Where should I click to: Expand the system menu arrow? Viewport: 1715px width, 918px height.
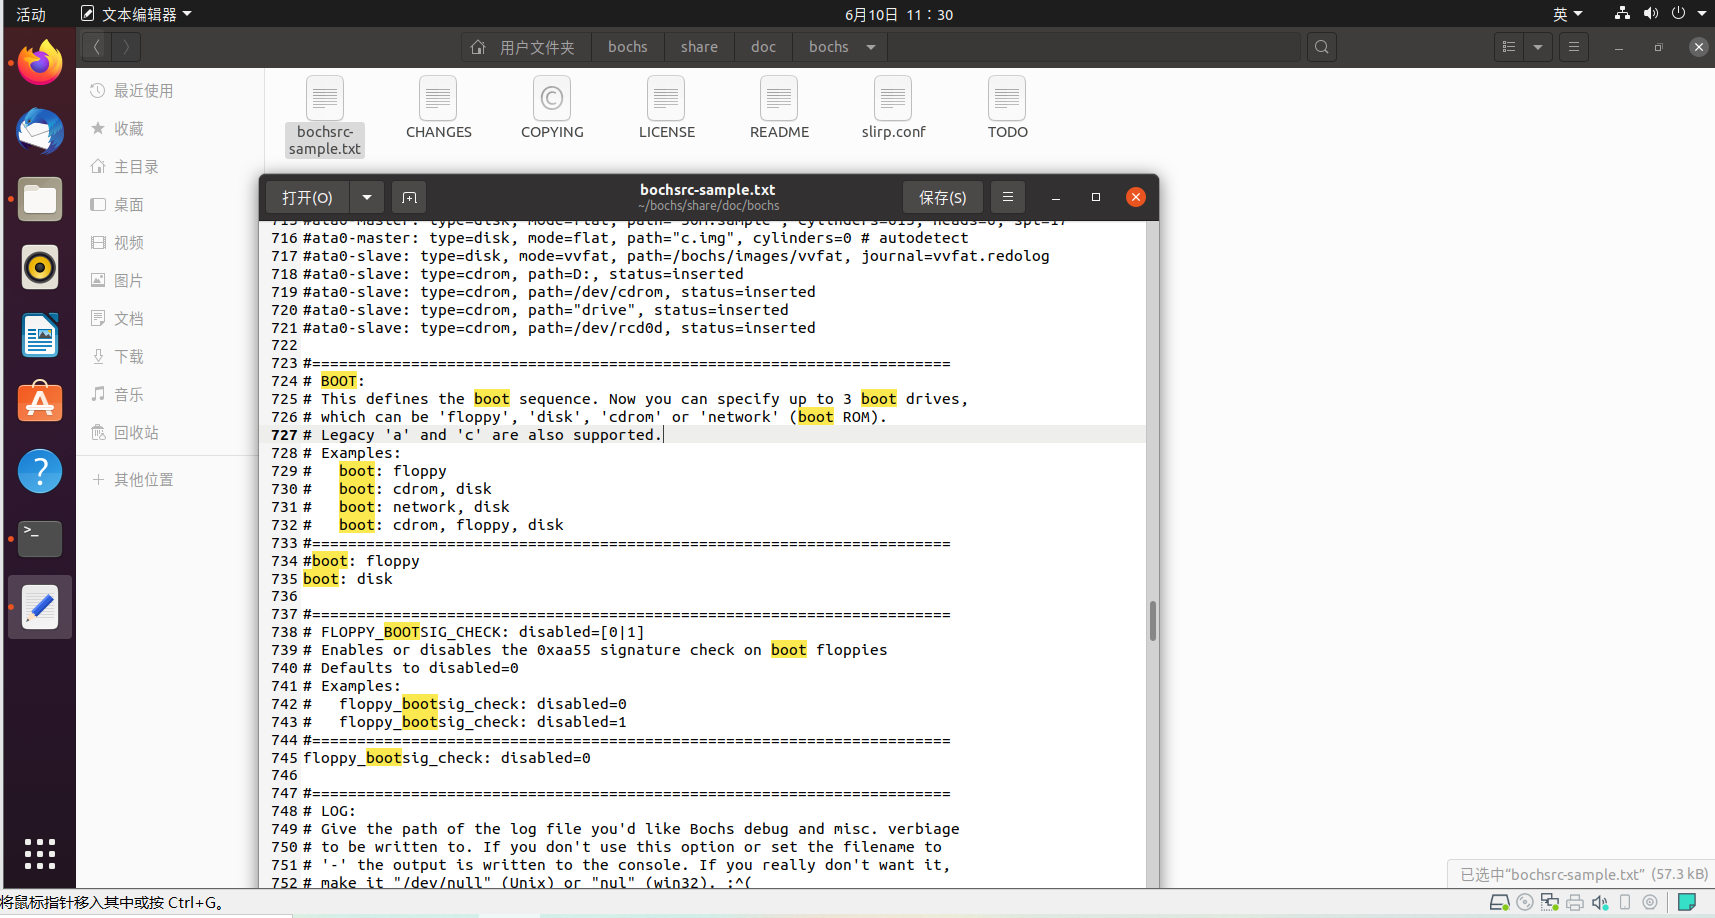click(x=1702, y=14)
